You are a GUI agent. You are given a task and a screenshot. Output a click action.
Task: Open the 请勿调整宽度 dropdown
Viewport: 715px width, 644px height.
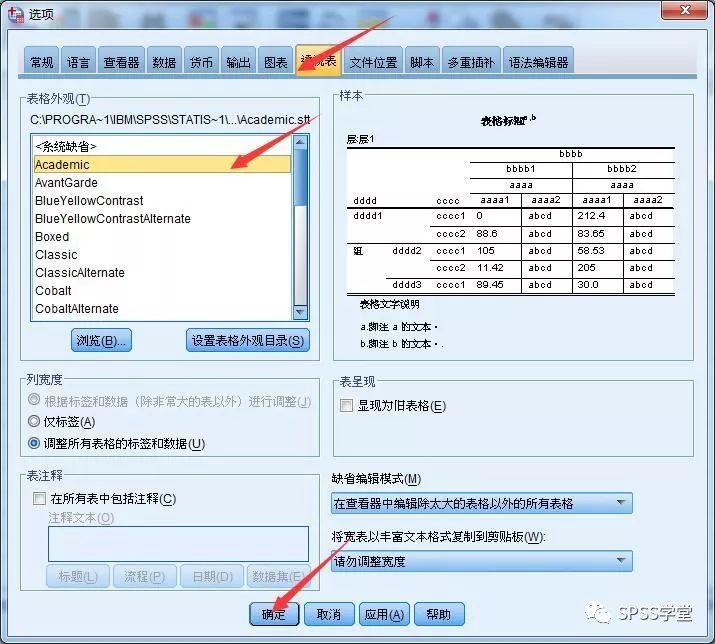pos(482,561)
